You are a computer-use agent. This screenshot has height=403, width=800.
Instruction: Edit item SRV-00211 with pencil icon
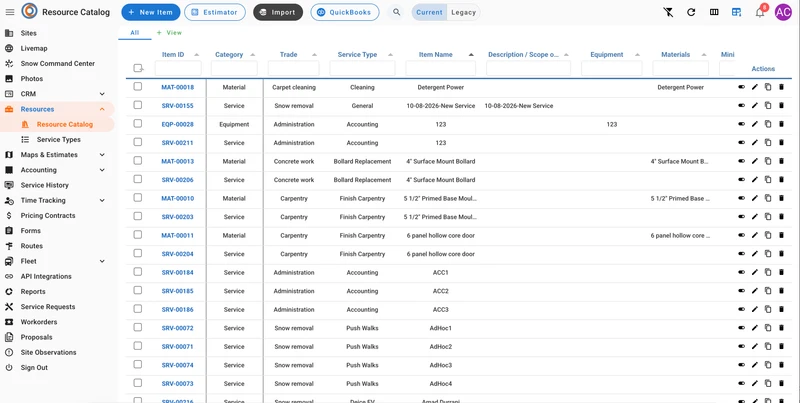[755, 143]
